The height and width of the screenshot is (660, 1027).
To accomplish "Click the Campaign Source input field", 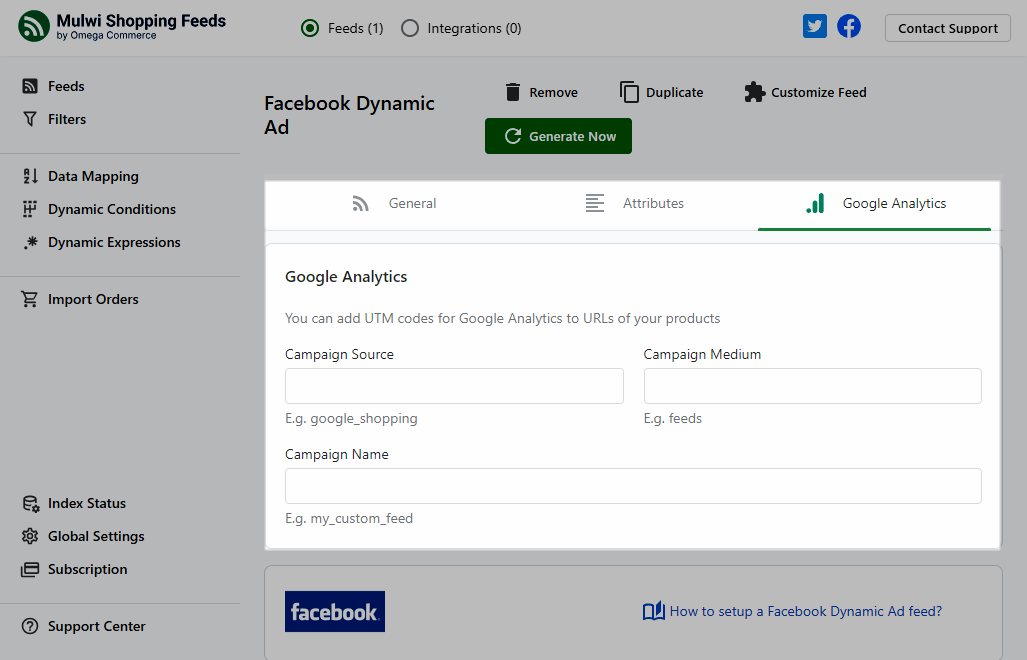I will (454, 386).
